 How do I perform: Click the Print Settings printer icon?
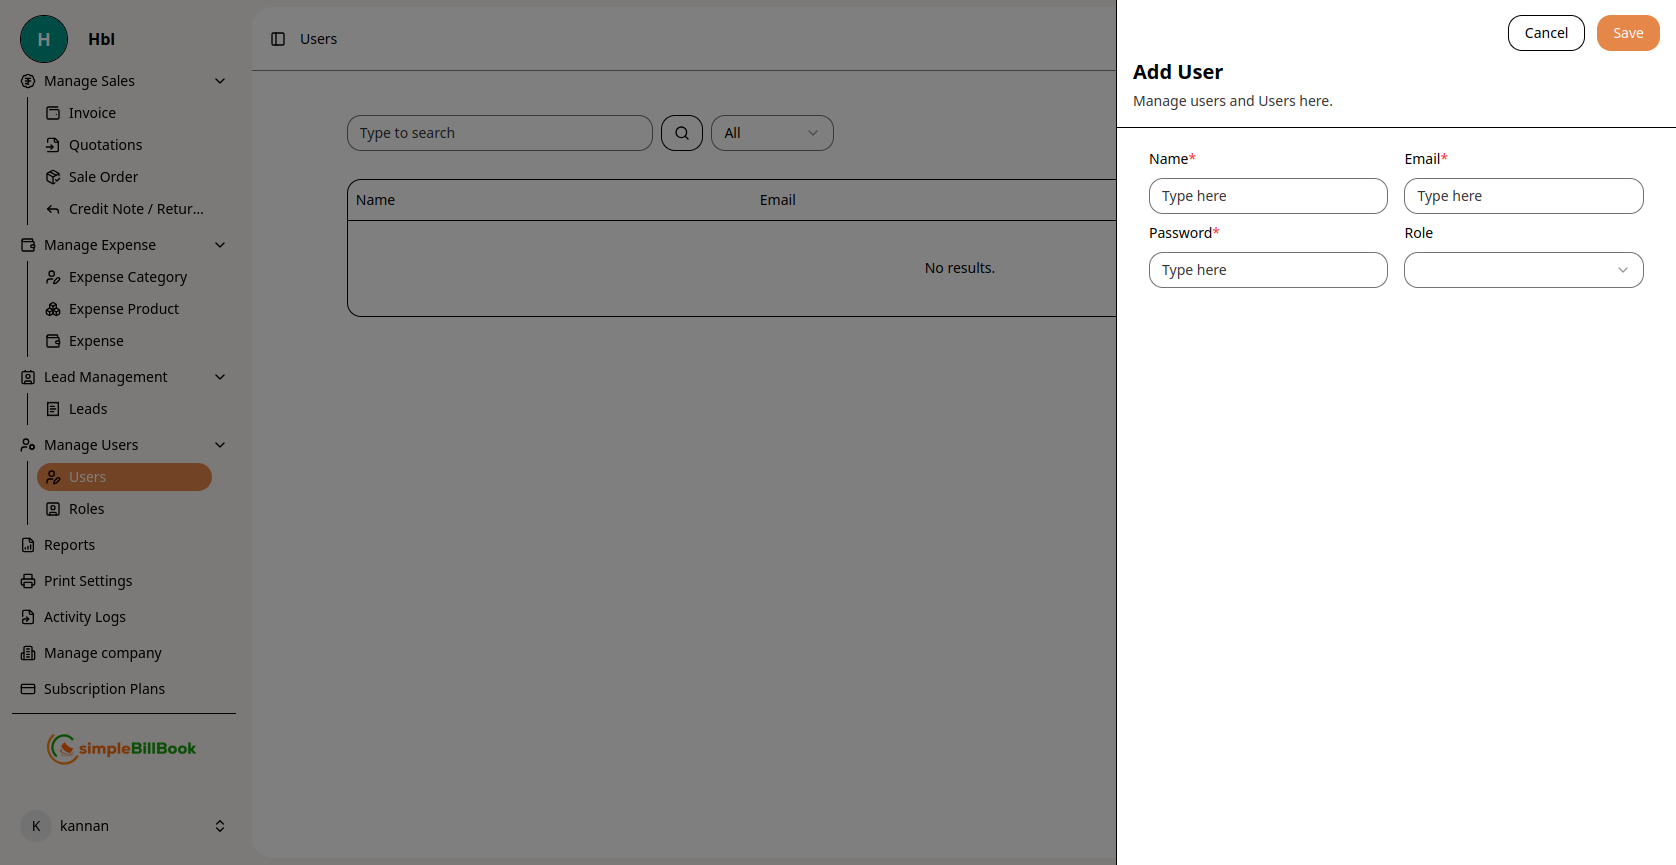click(28, 581)
